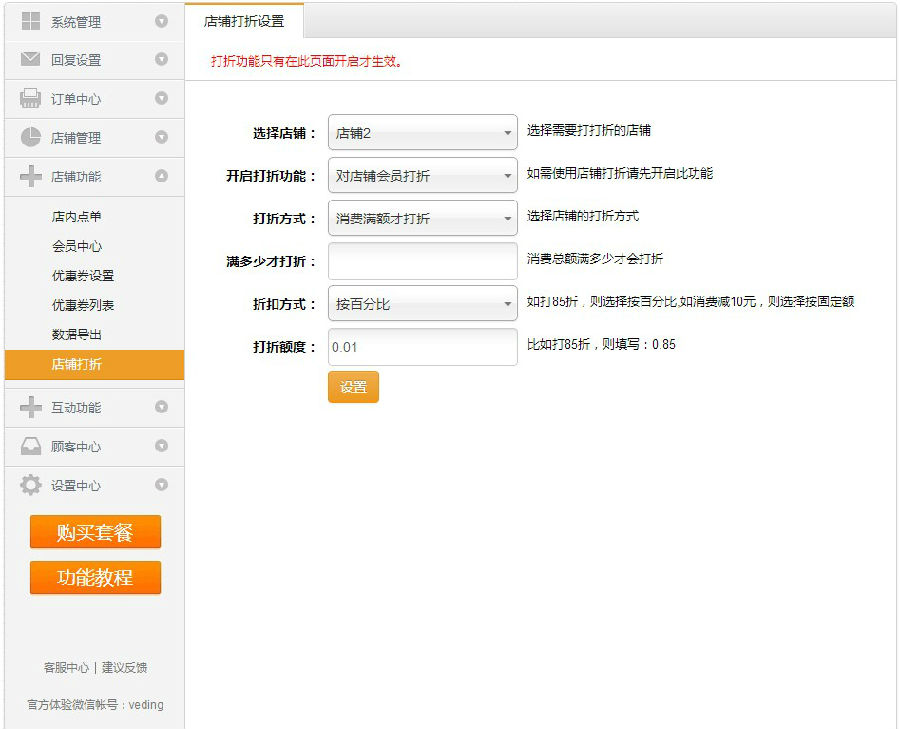Click the 店铺管理 menu label
The height and width of the screenshot is (729, 900).
point(76,138)
